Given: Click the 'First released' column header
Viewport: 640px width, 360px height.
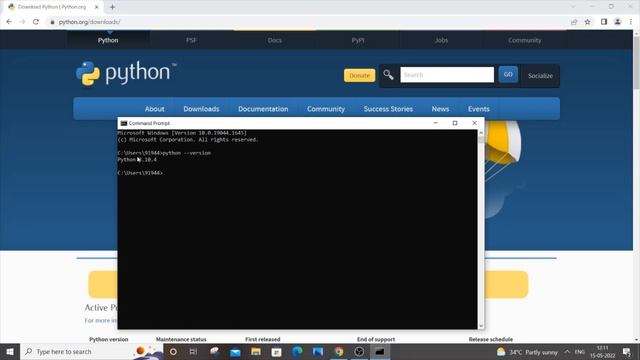Looking at the screenshot, I should pyautogui.click(x=263, y=339).
